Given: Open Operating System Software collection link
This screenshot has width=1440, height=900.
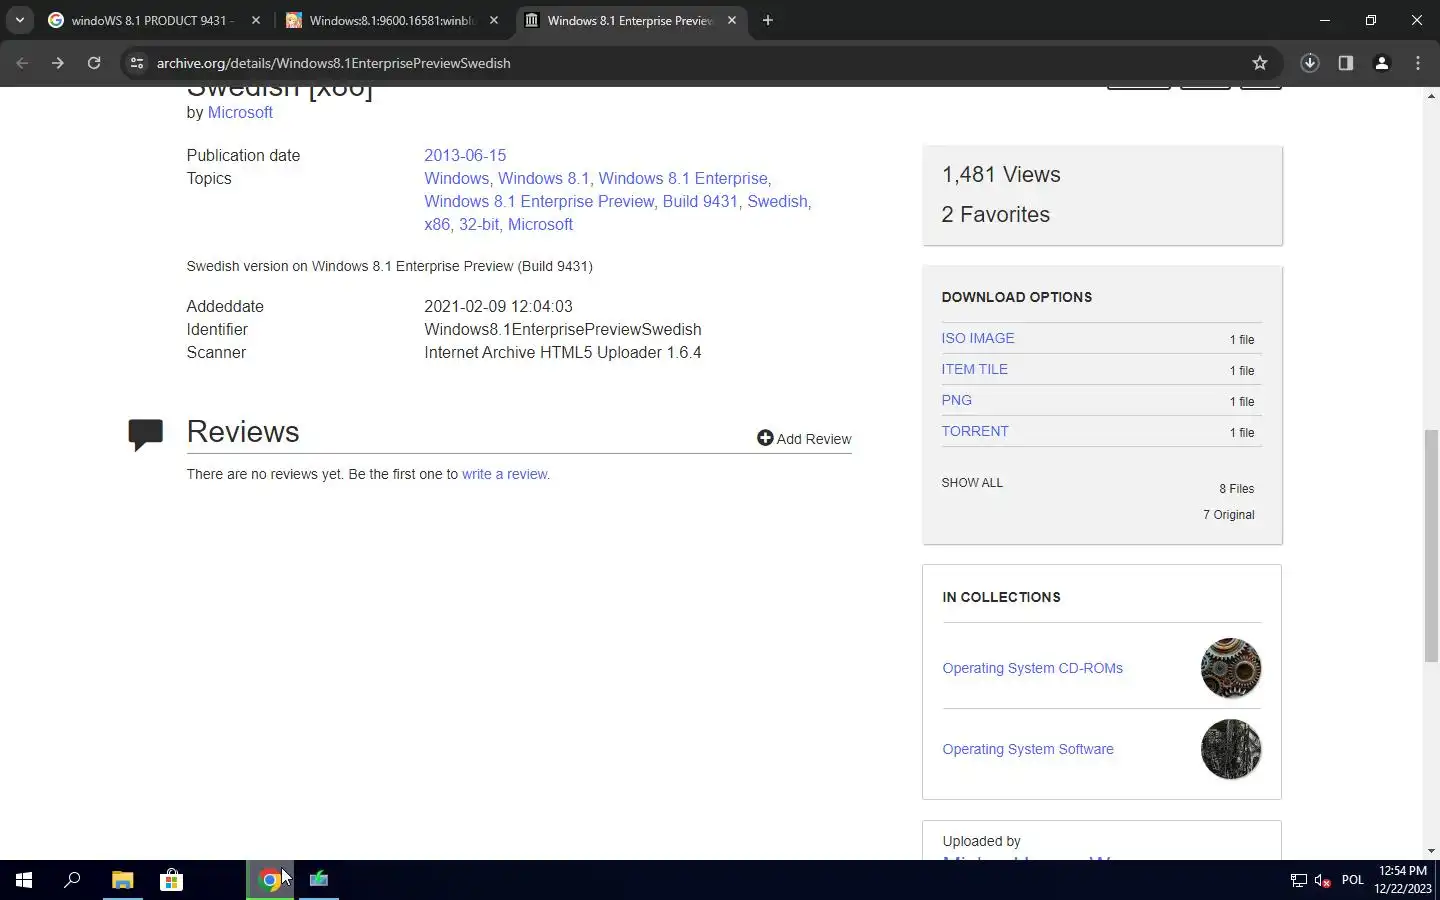Looking at the screenshot, I should [x=1028, y=749].
